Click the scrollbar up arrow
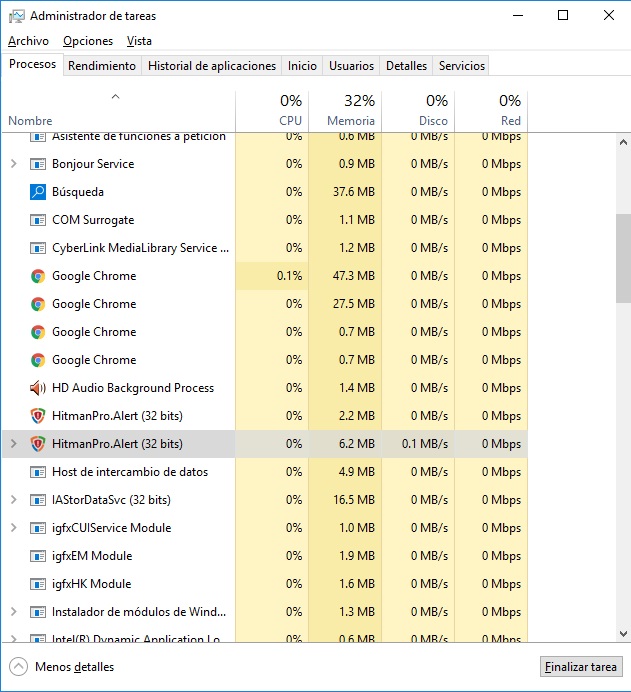This screenshot has width=631, height=692. pos(623,142)
